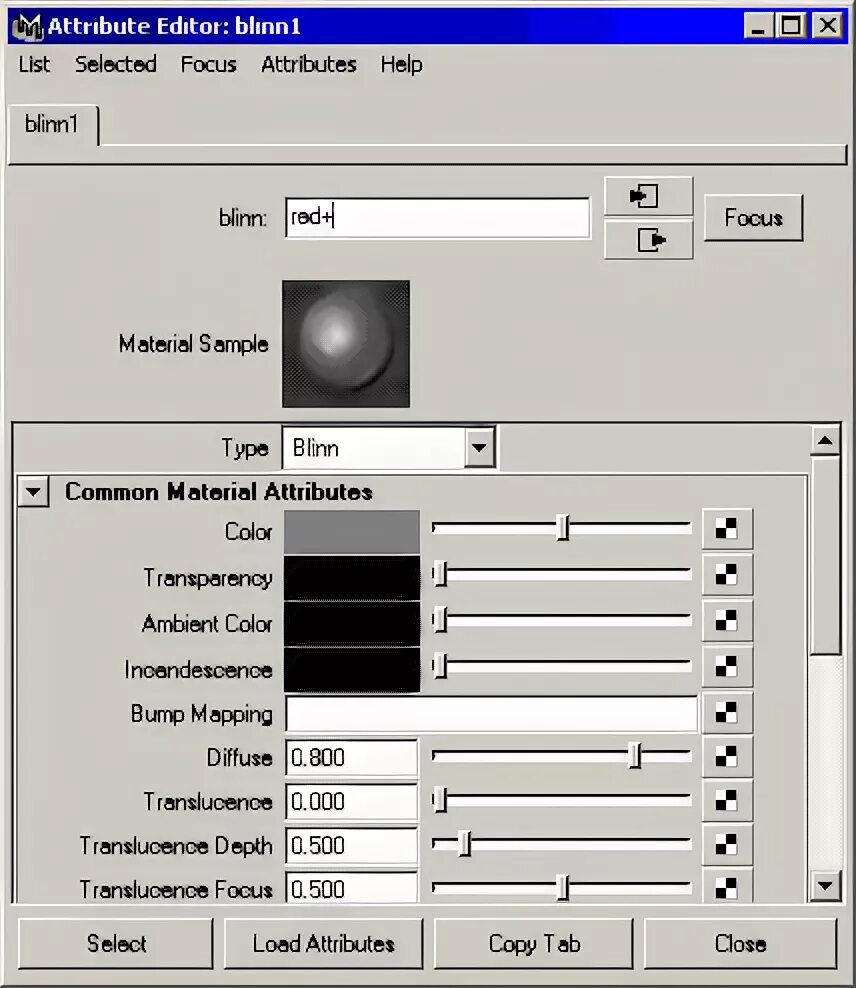This screenshot has width=856, height=988.
Task: Map a texture to the Diffuse attribute
Action: tap(727, 758)
